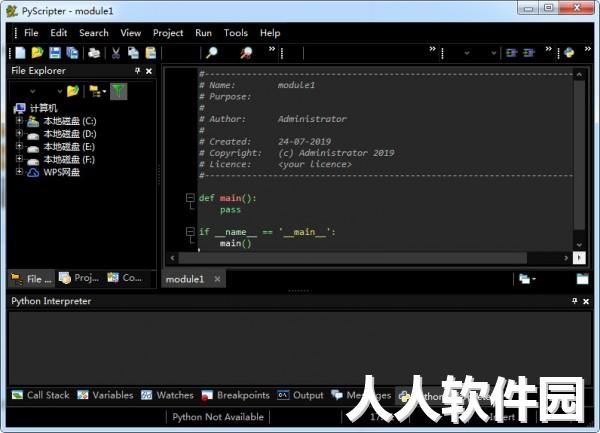Print the current module

pyautogui.click(x=94, y=53)
